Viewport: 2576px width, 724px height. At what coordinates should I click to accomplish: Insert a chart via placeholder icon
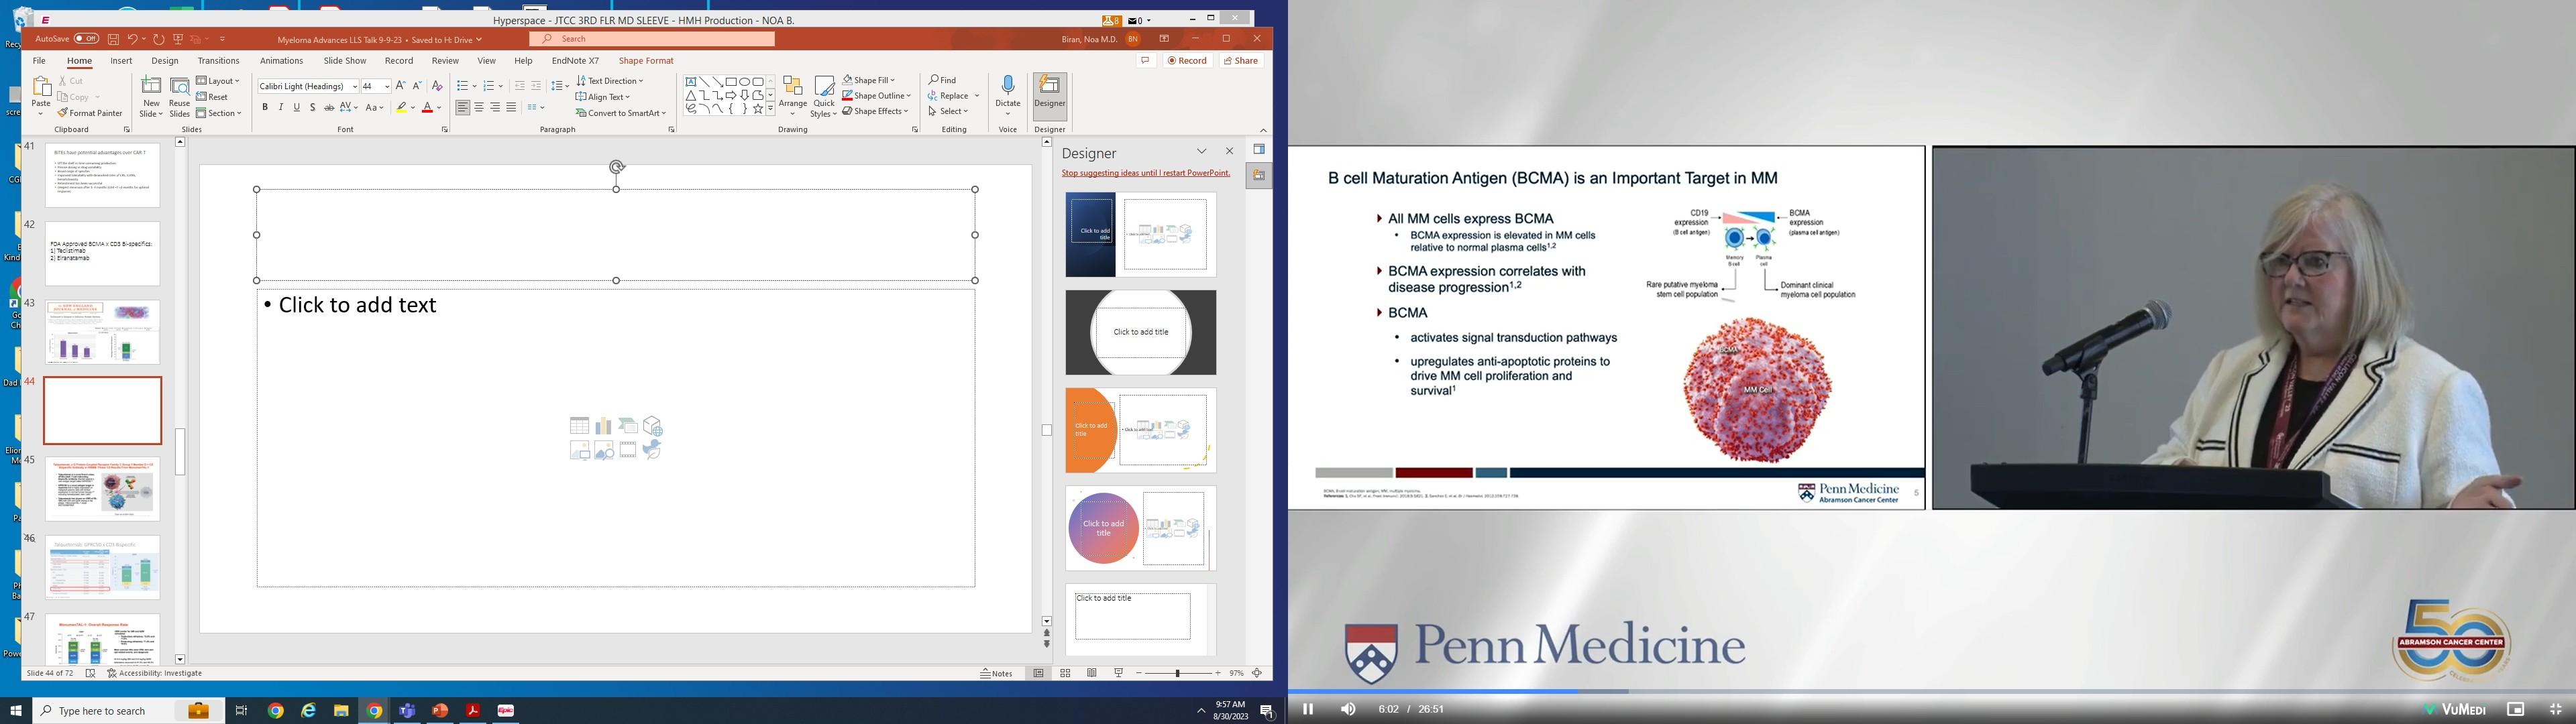(x=603, y=426)
